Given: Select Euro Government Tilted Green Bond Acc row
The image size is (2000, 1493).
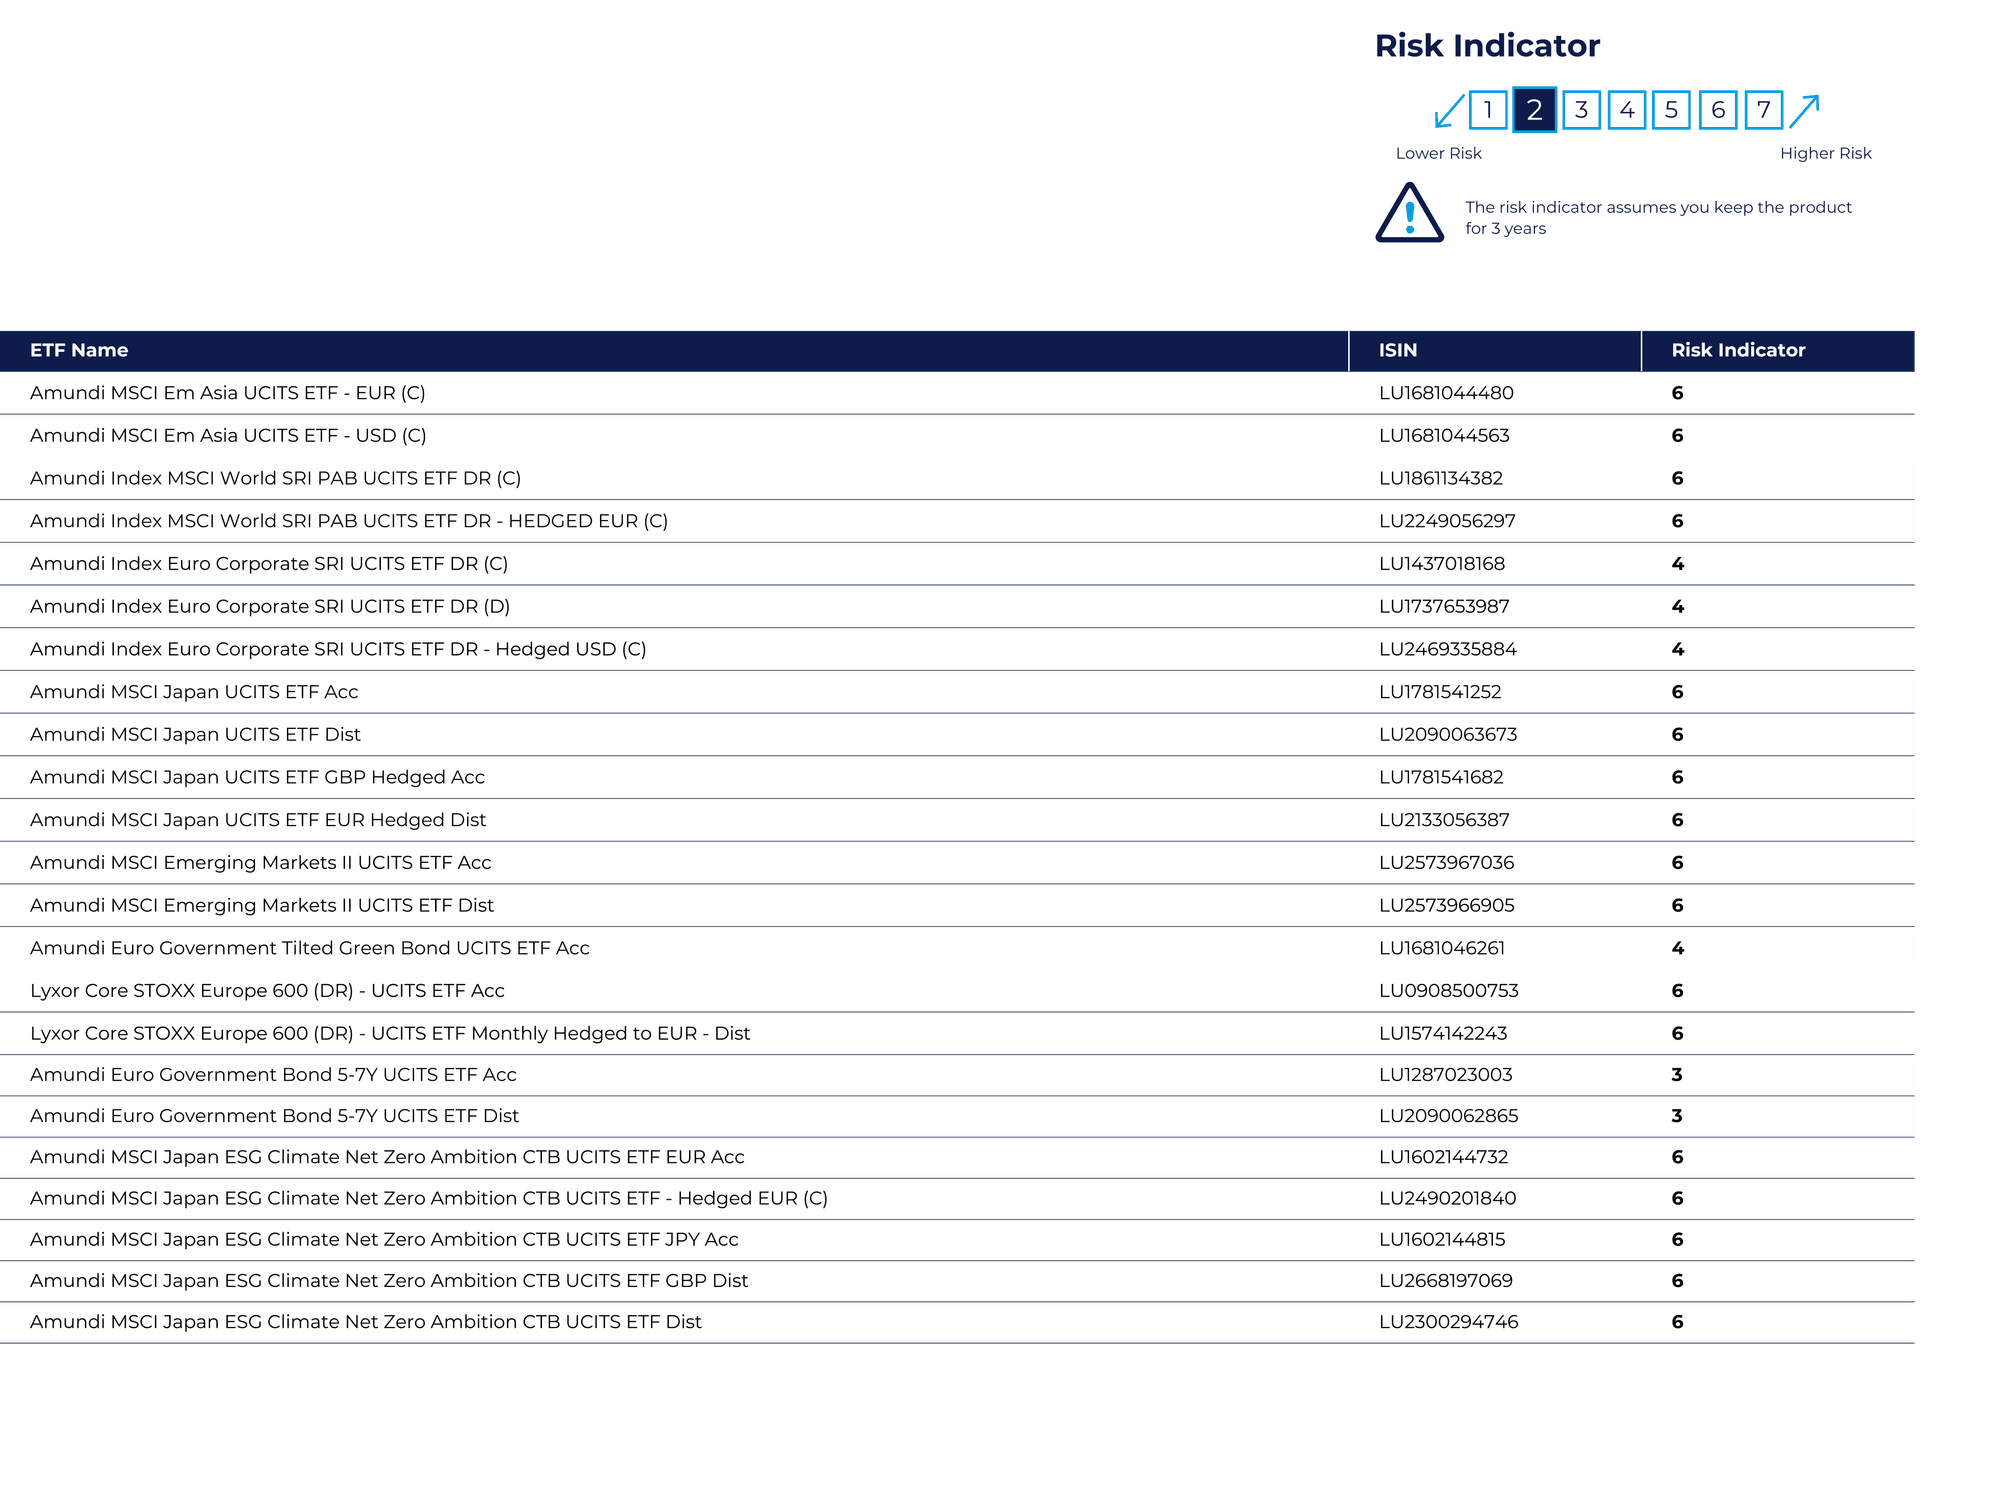Looking at the screenshot, I should [957, 948].
